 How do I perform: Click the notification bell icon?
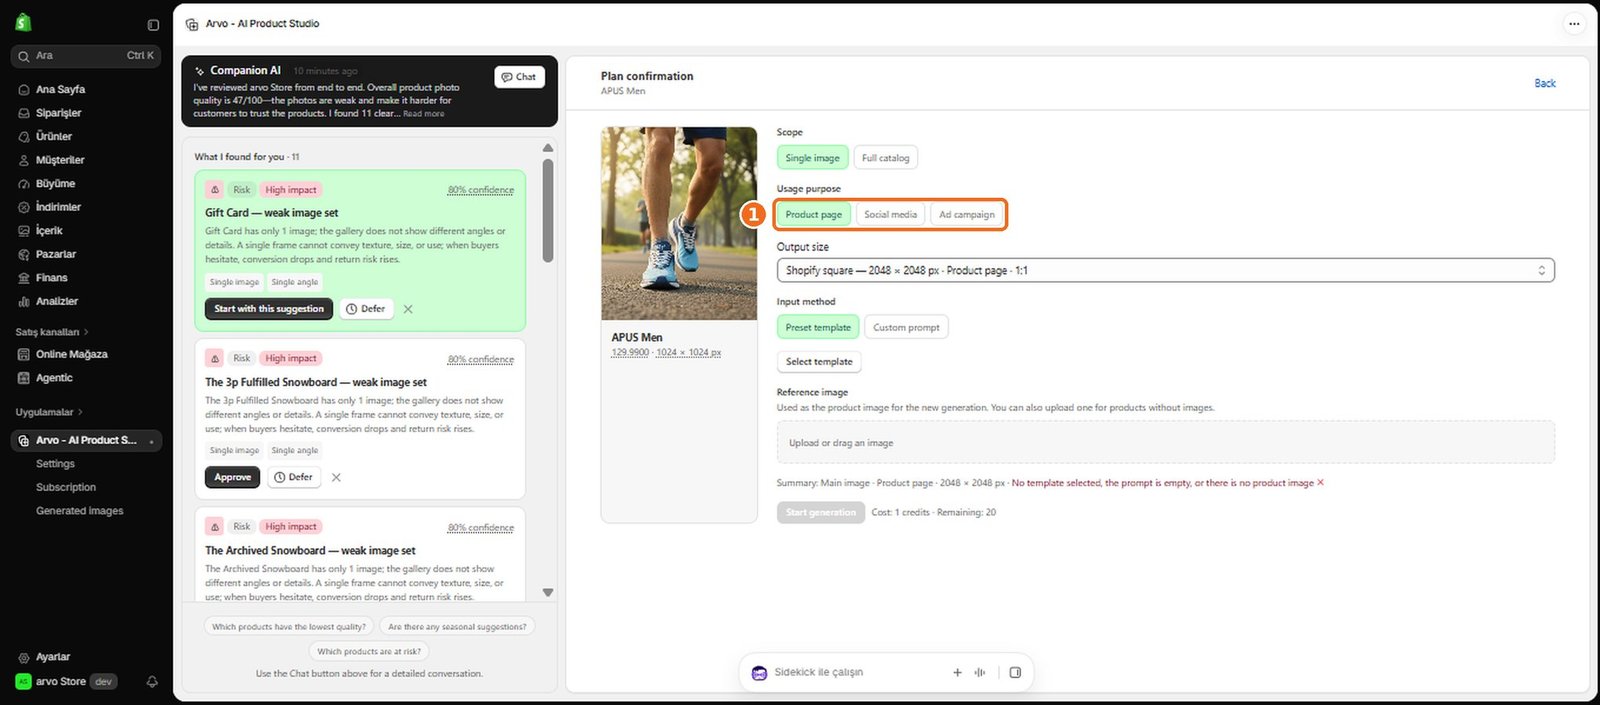click(152, 682)
